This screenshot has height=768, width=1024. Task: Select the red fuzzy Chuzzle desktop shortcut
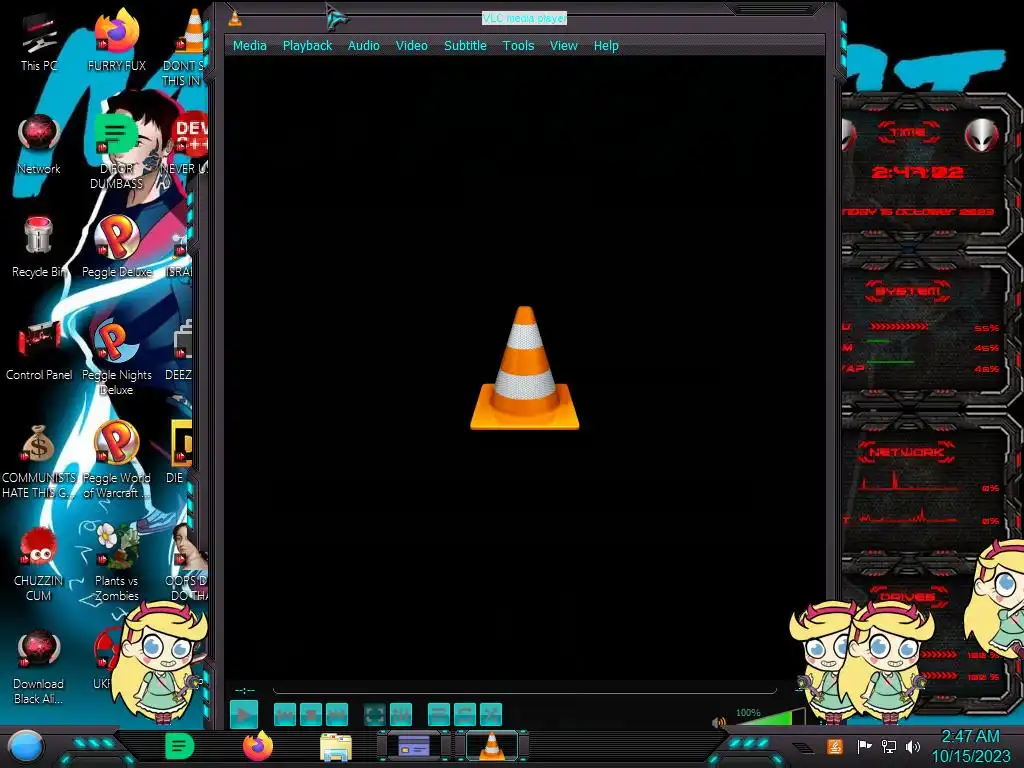(x=38, y=563)
